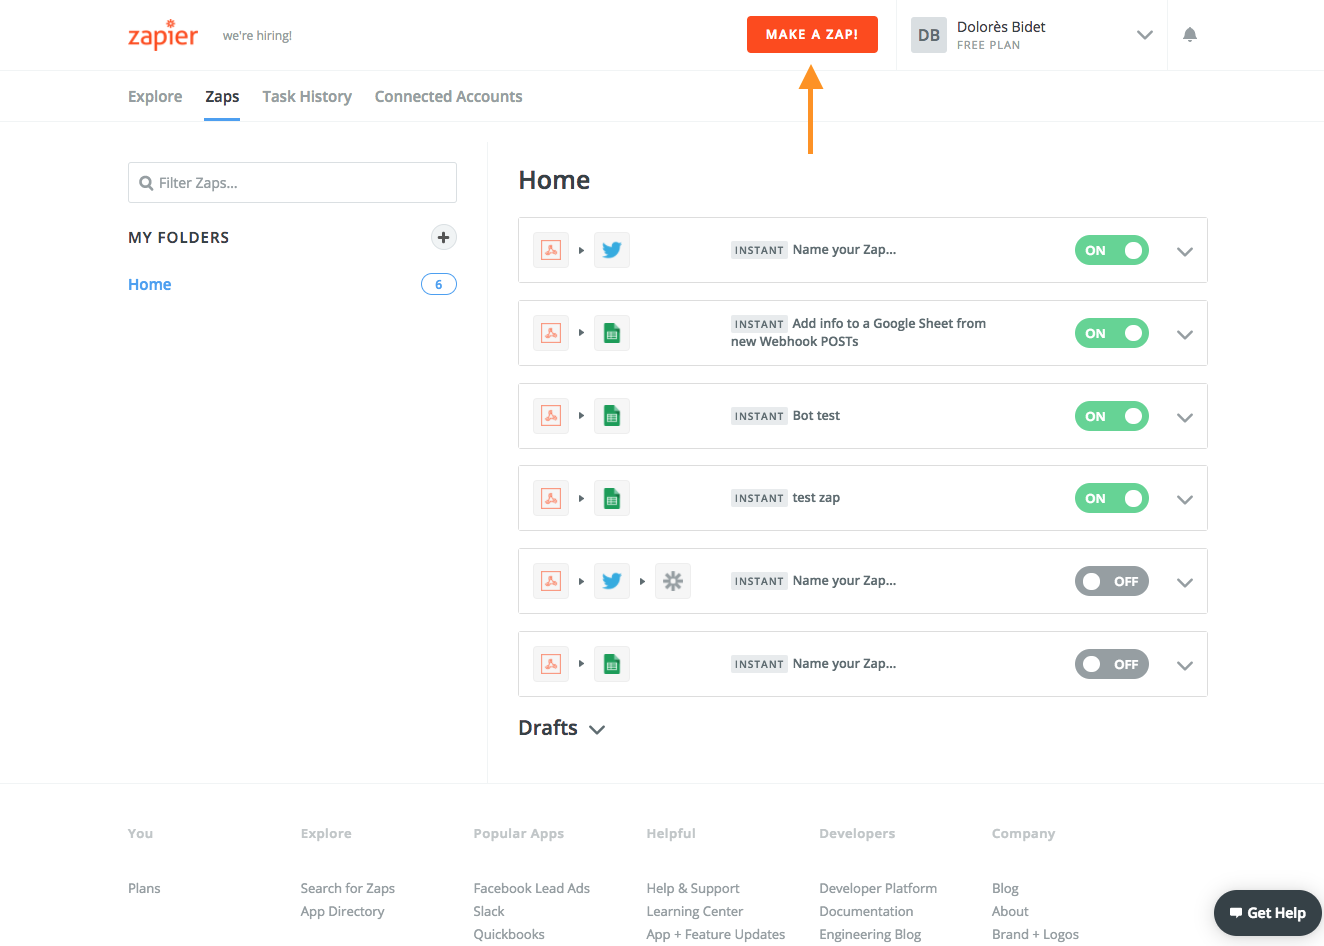Disable the Bot test zap toggle
This screenshot has width=1324, height=946.
click(1112, 416)
